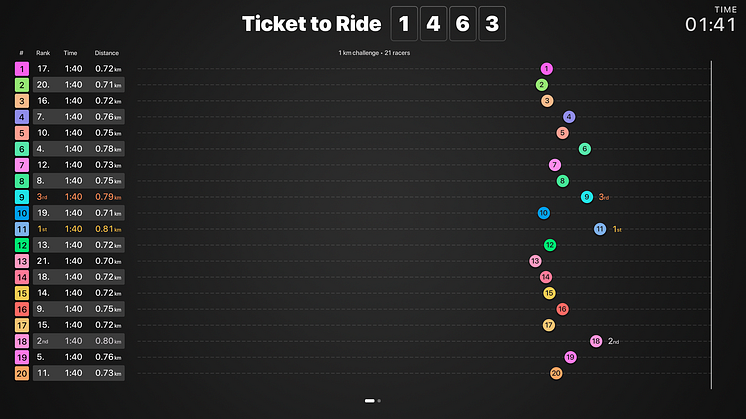This screenshot has width=746, height=419.
Task: Click the magenta number 1 badge in the list
Action: coord(22,69)
